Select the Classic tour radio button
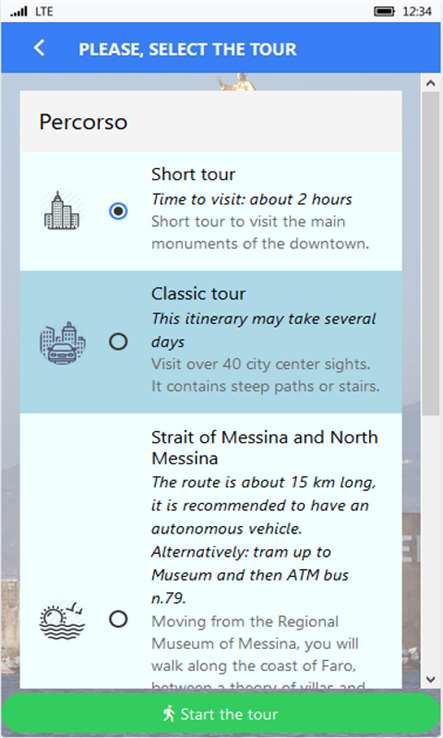Image resolution: width=443 pixels, height=738 pixels. pyautogui.click(x=118, y=341)
